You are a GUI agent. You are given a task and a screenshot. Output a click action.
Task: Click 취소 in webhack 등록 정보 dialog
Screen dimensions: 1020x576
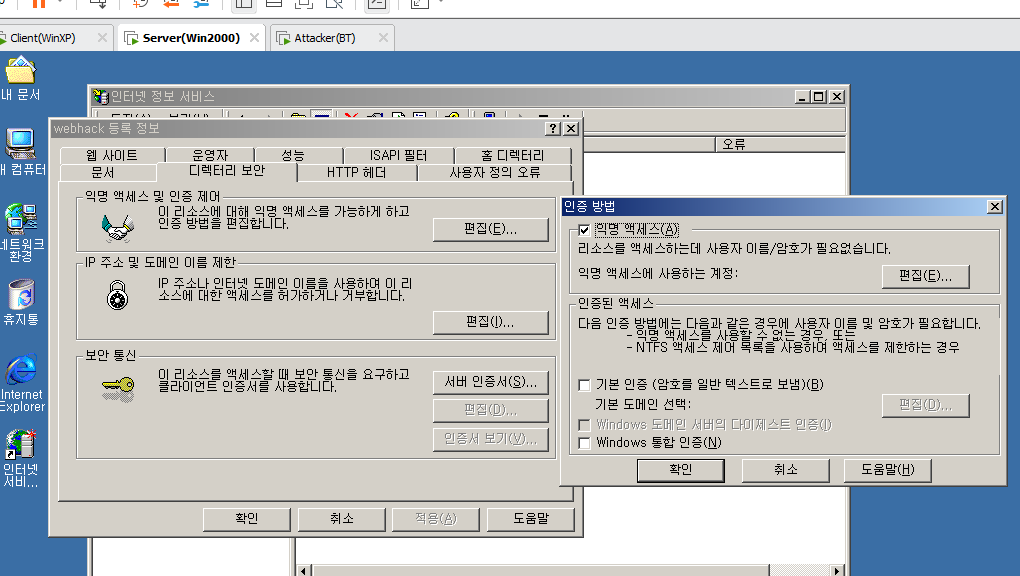[342, 519]
